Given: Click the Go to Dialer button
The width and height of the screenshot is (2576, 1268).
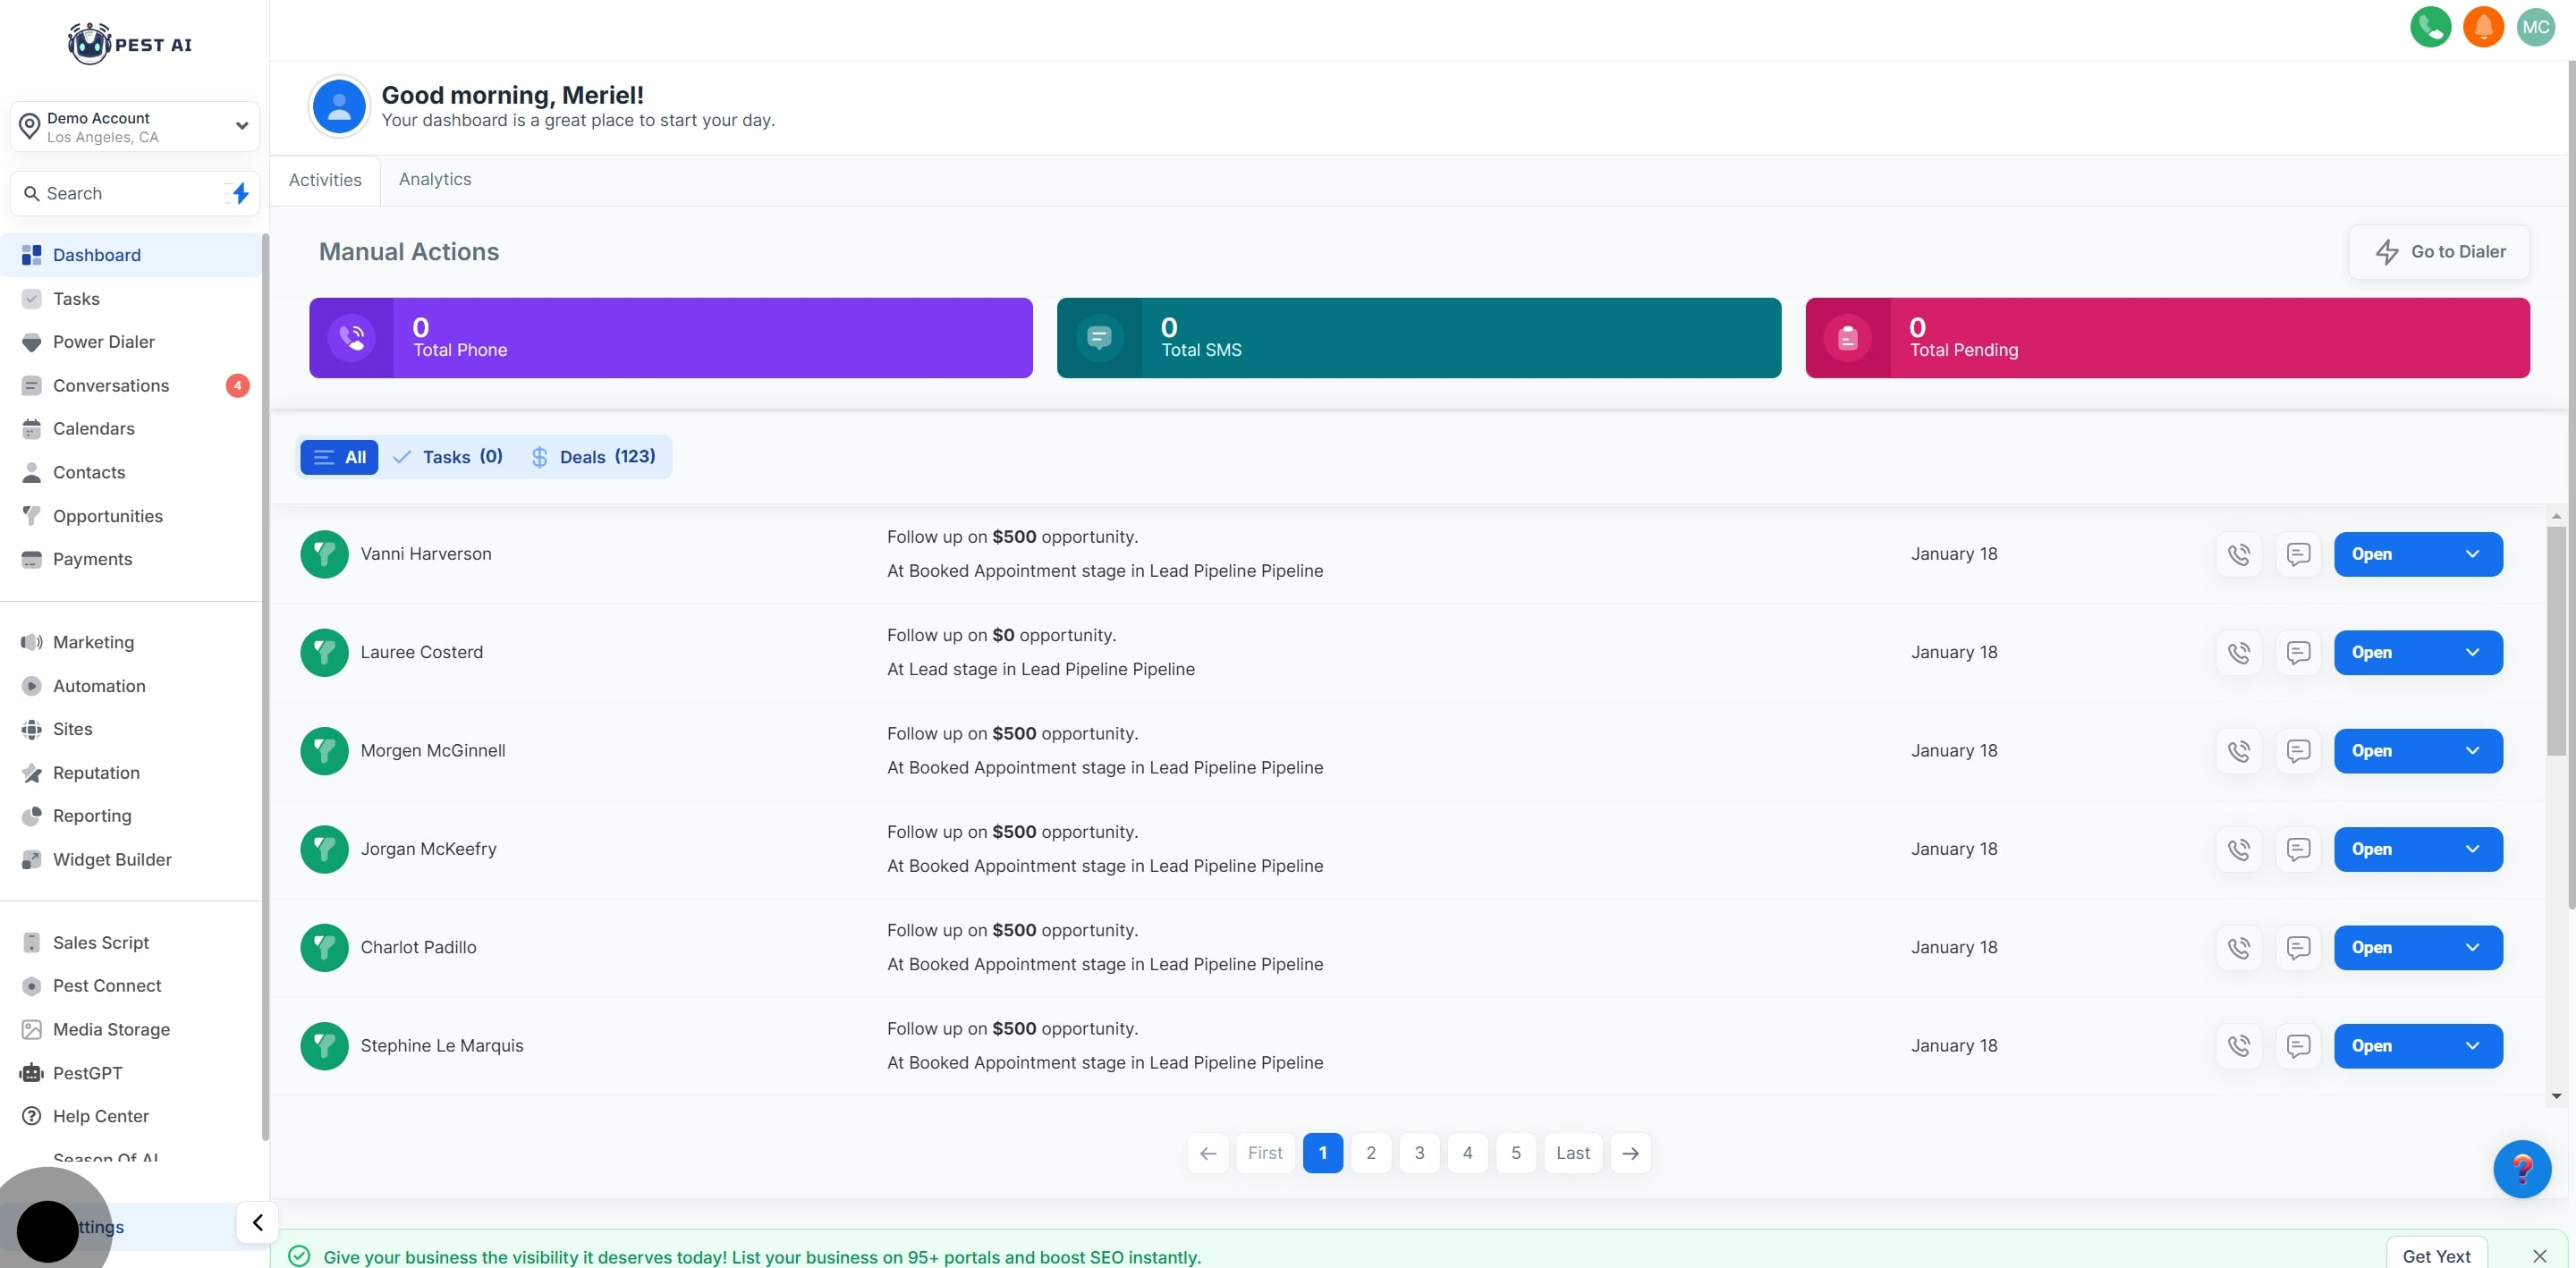Looking at the screenshot, I should [x=2439, y=252].
